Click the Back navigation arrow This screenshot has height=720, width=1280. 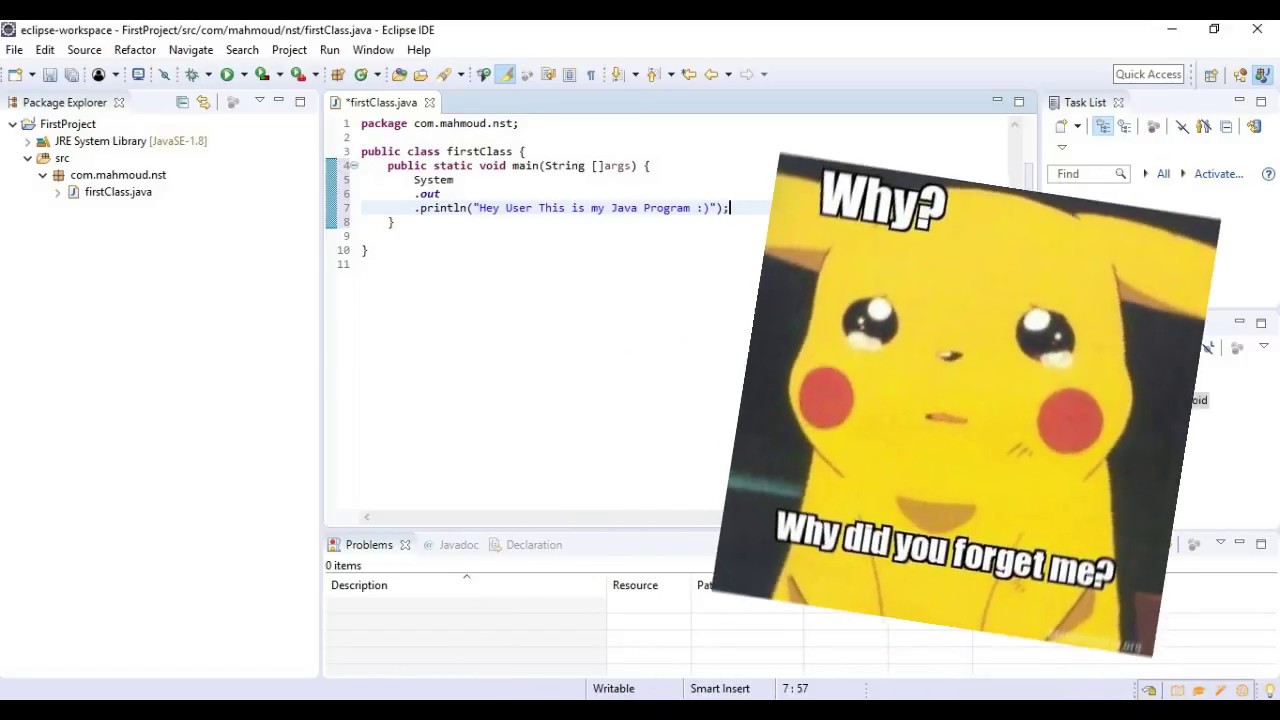[711, 74]
